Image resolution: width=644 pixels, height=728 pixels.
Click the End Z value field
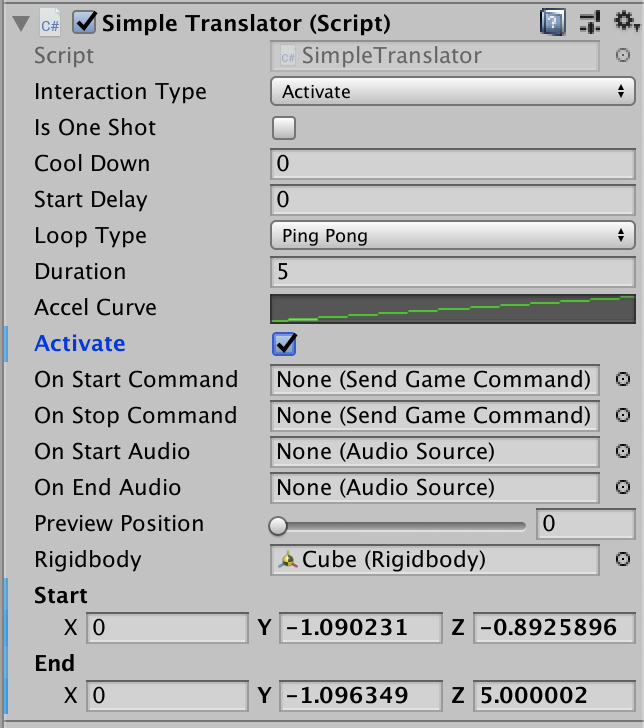click(553, 696)
